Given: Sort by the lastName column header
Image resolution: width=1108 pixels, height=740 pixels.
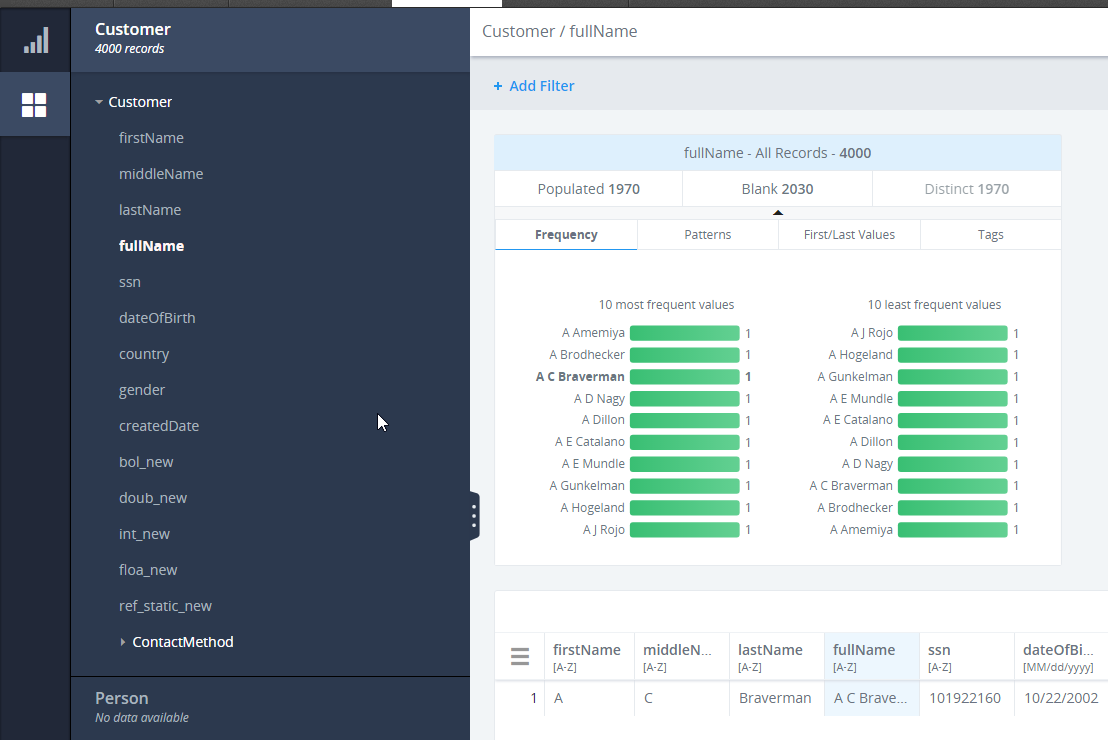Looking at the screenshot, I should pos(777,657).
